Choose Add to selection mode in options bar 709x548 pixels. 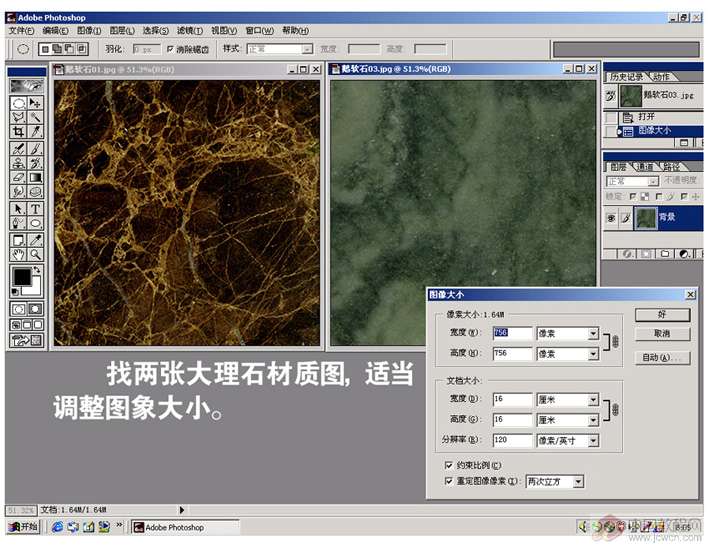pyautogui.click(x=57, y=49)
